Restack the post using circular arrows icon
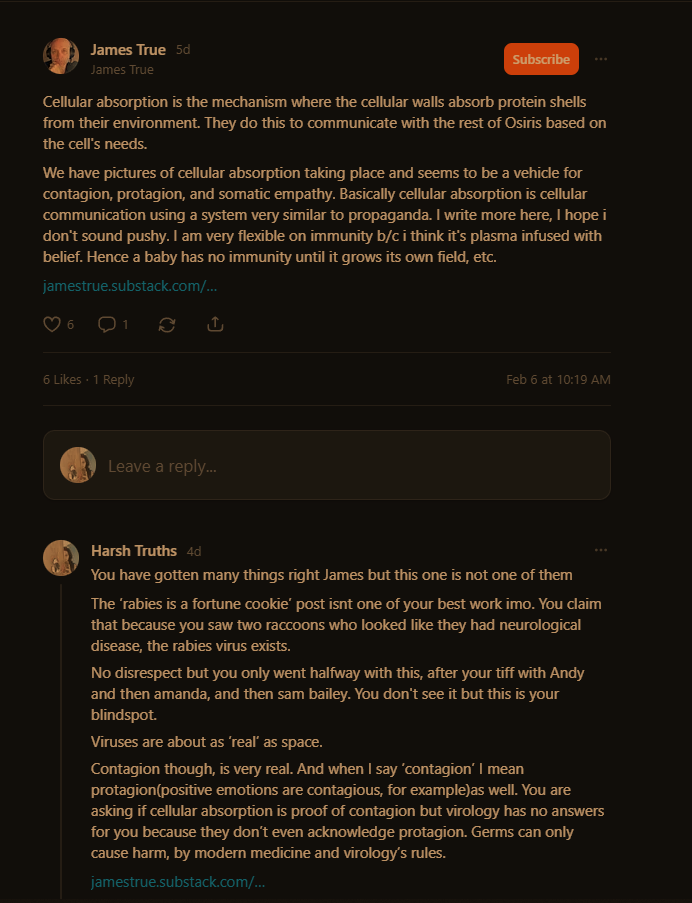The image size is (692, 903). click(x=167, y=325)
